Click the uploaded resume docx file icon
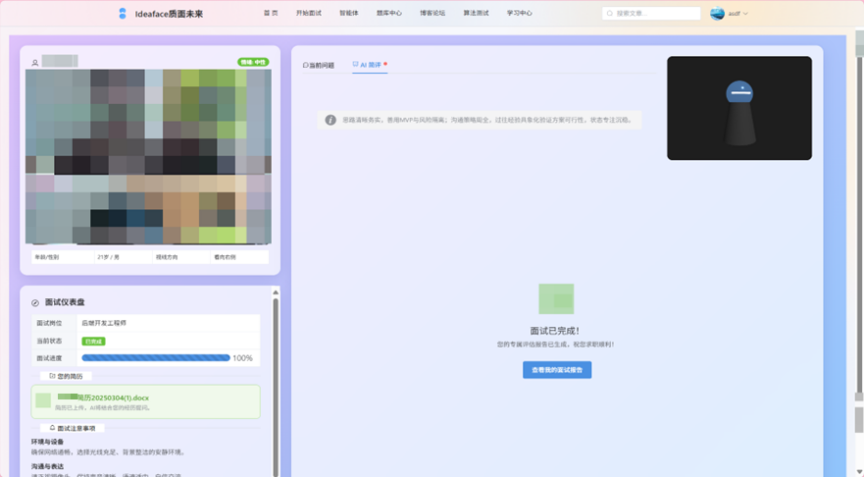 pos(43,400)
